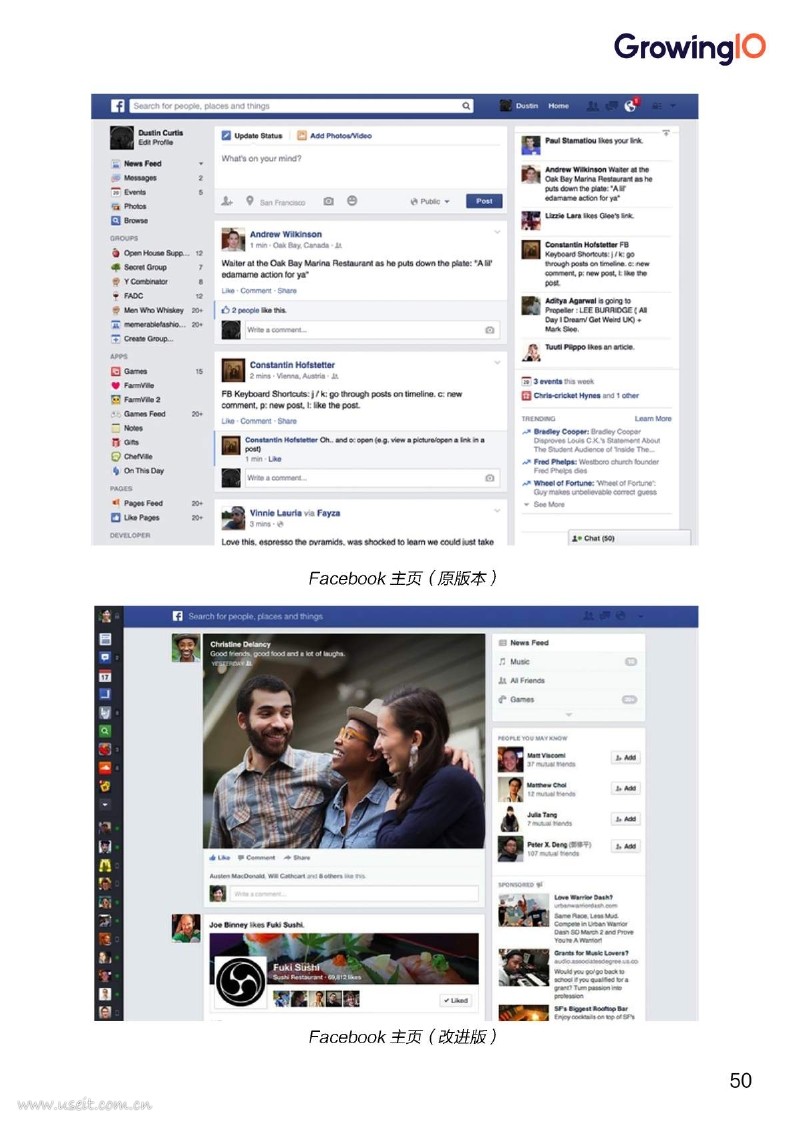This screenshot has height=1123, width=794.
Task: Click Messages icon in left sidebar
Action: [x=115, y=178]
